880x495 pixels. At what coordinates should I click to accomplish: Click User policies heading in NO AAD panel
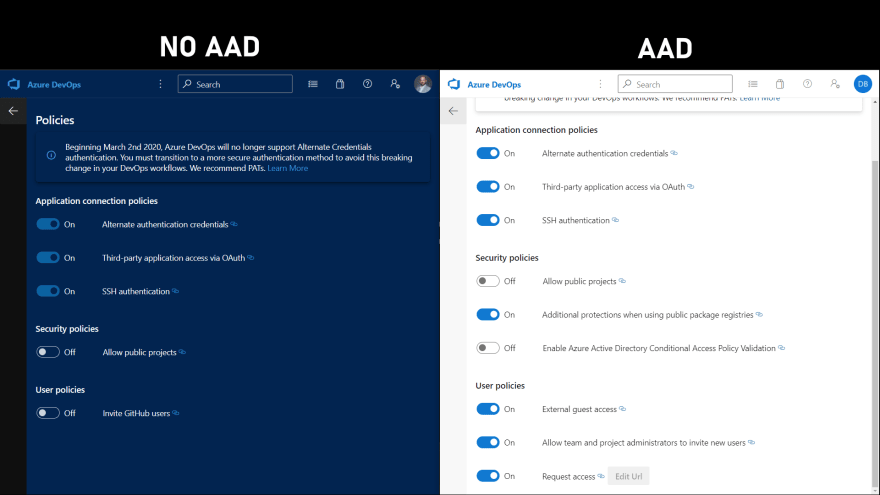click(60, 389)
